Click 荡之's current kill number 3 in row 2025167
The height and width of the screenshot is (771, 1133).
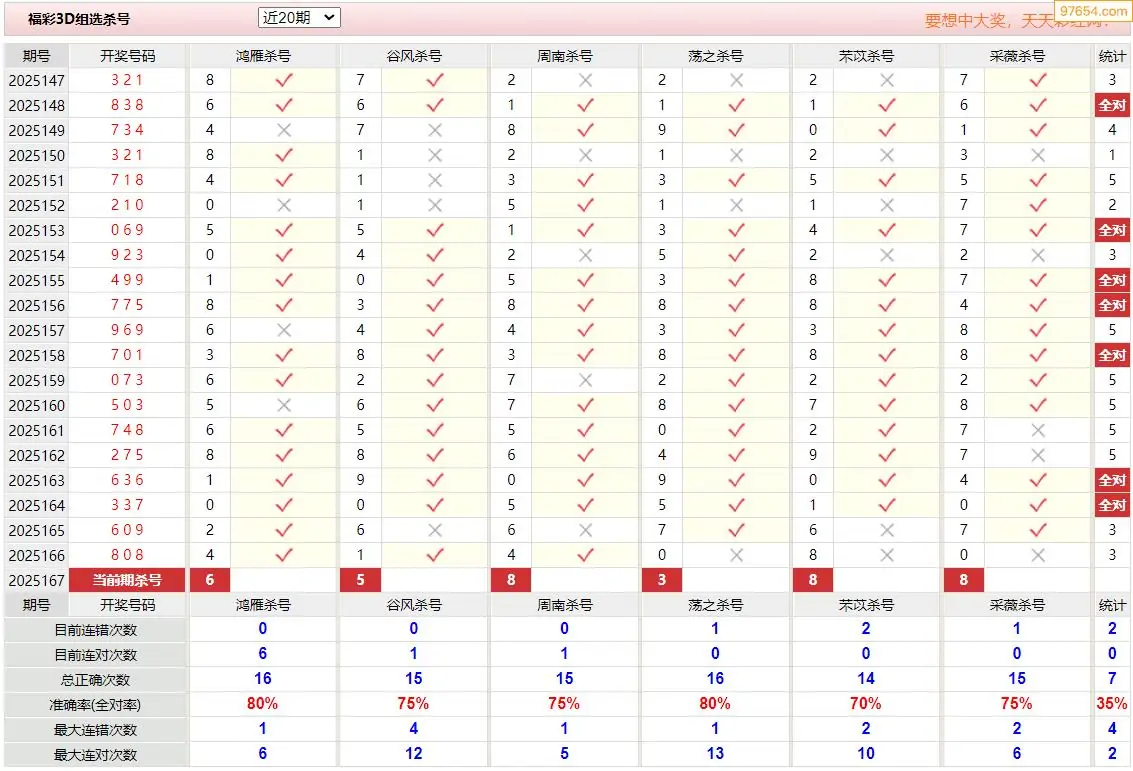(662, 580)
